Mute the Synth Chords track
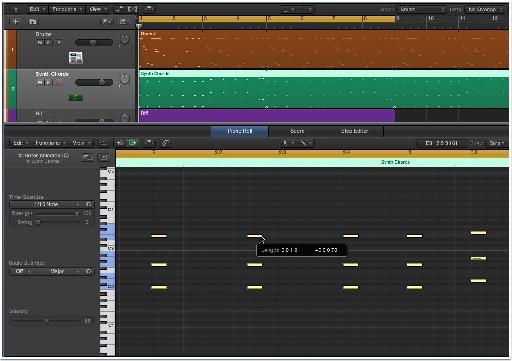This screenshot has height=361, width=512. pyautogui.click(x=40, y=82)
